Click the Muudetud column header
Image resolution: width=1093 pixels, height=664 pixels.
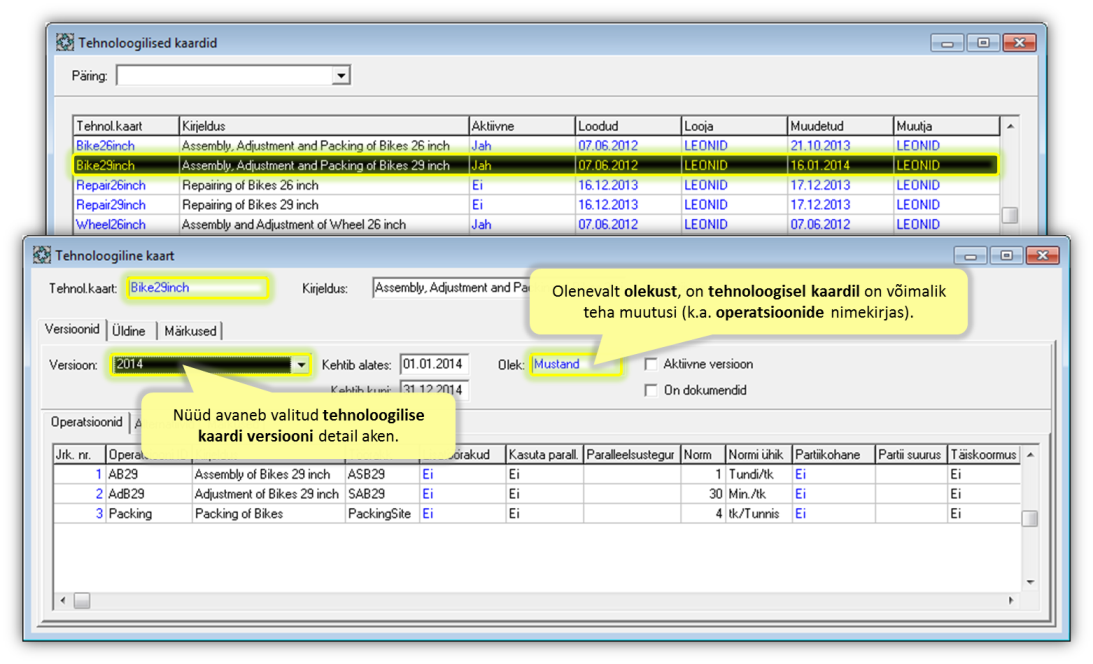pos(840,126)
